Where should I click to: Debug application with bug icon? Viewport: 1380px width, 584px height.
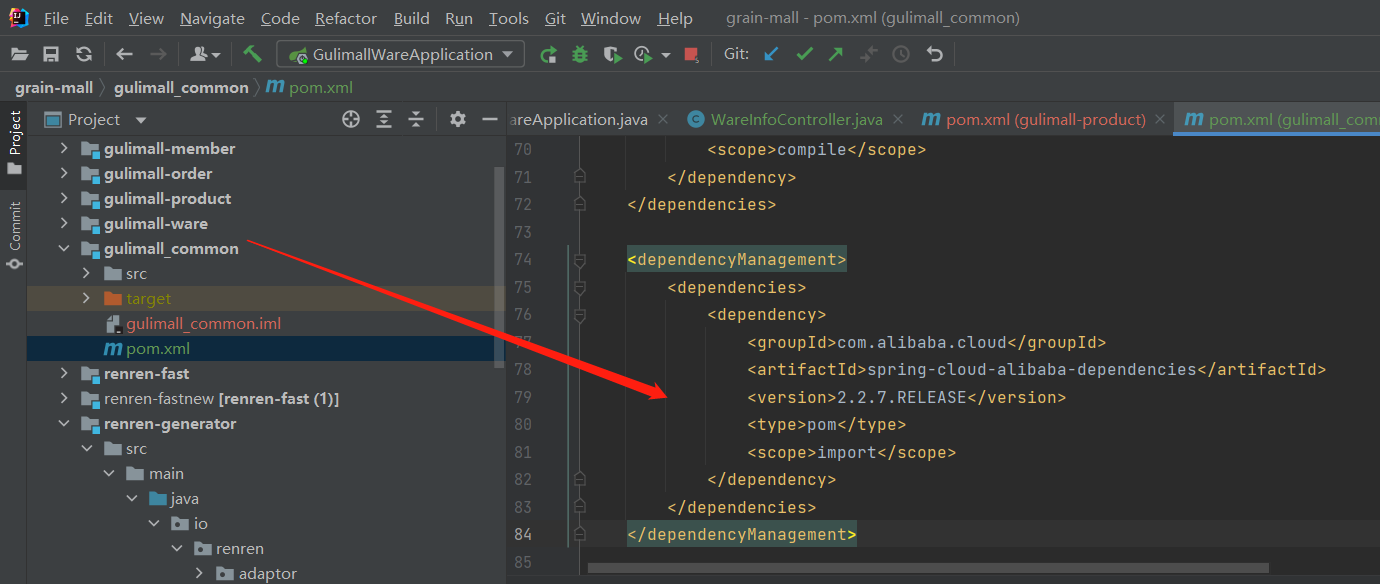[580, 55]
